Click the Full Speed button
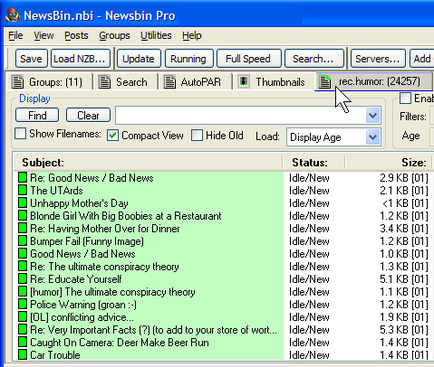The image size is (434, 367). tap(248, 59)
